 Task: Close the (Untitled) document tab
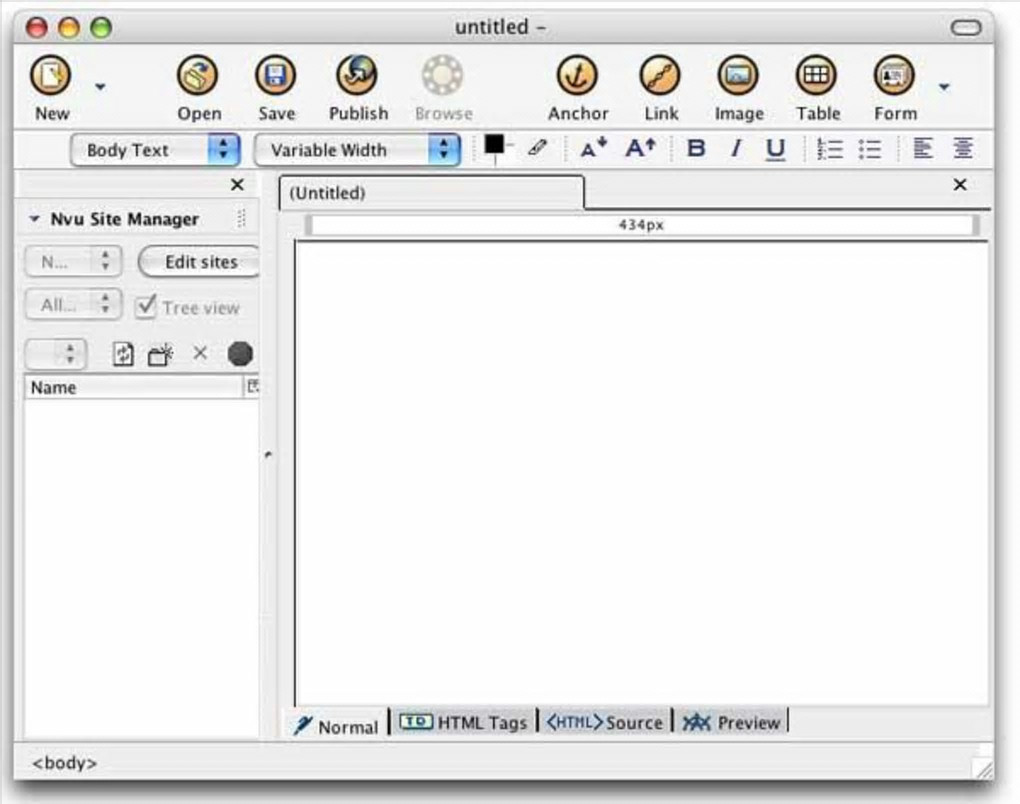click(960, 185)
